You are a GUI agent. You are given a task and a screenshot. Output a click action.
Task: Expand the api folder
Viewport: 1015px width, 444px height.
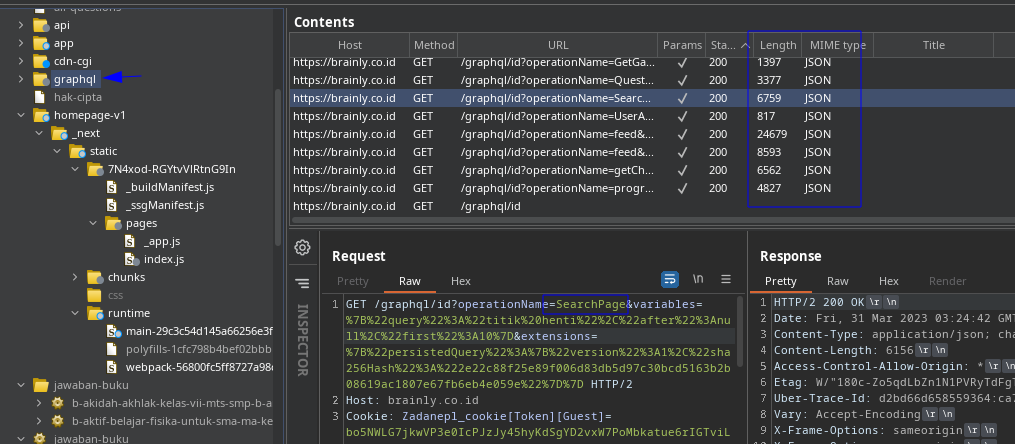[x=21, y=25]
